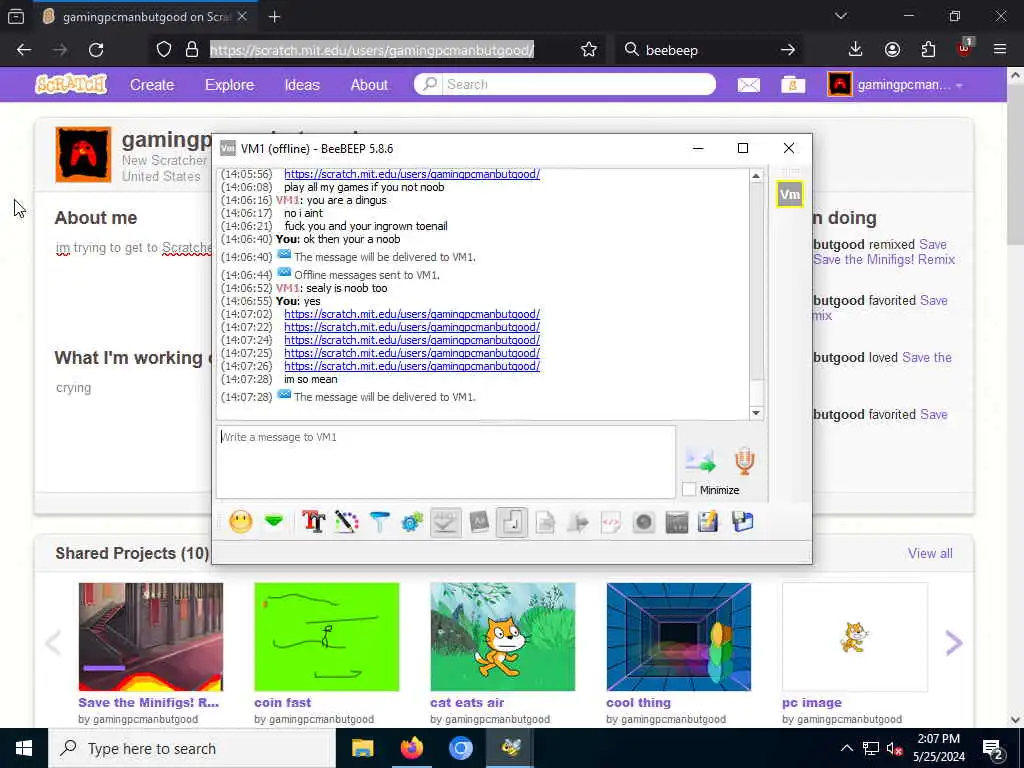Open the Firefox hamburger menu
The width and height of the screenshot is (1024, 768).
pyautogui.click(x=1000, y=50)
